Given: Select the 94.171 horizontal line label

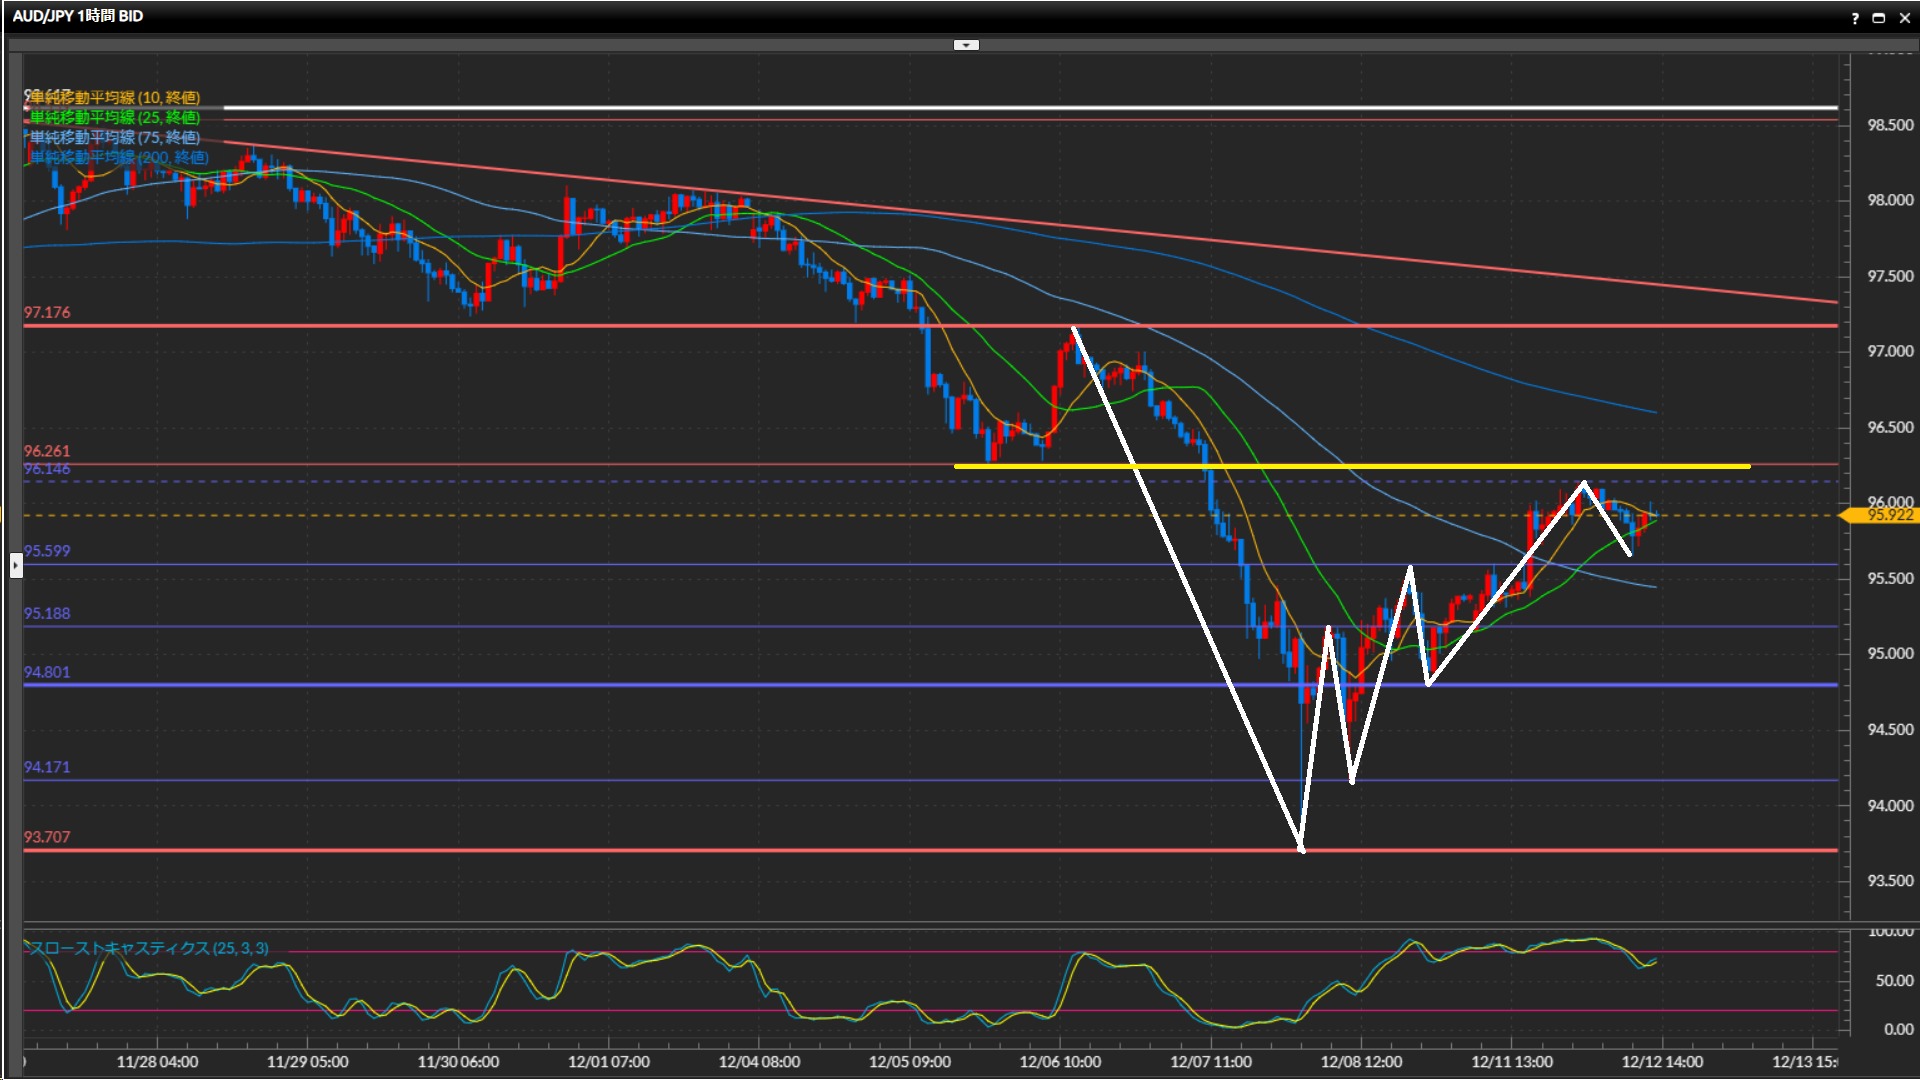Looking at the screenshot, I should click(x=47, y=767).
